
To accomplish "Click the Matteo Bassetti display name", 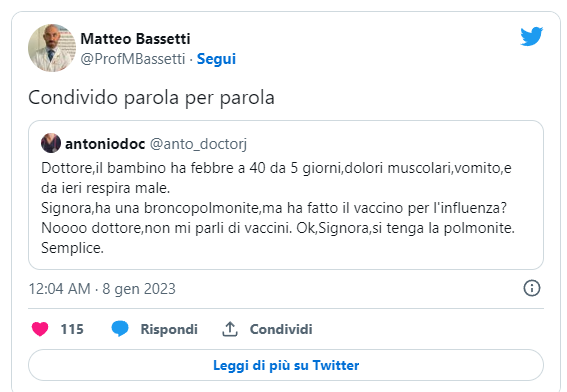I will point(135,39).
